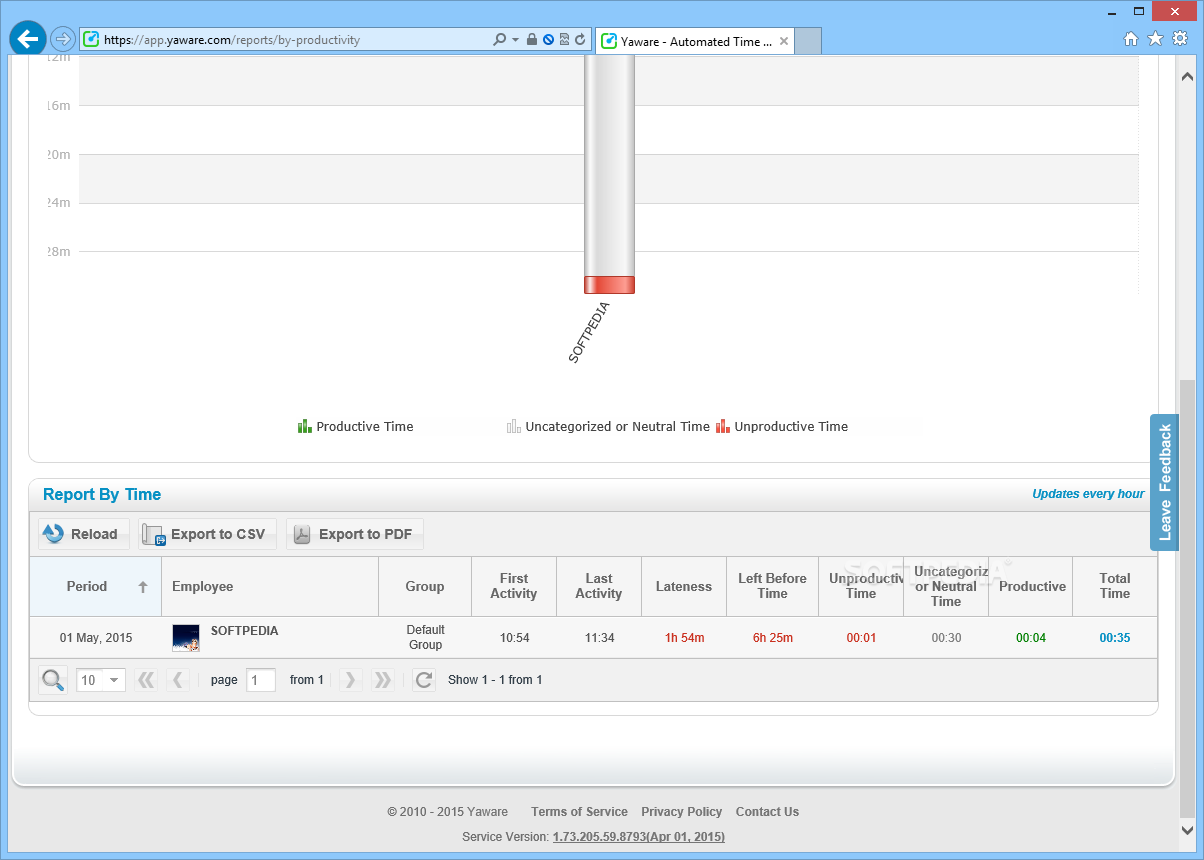
Task: Click the Total Time column header
Action: pos(1115,586)
